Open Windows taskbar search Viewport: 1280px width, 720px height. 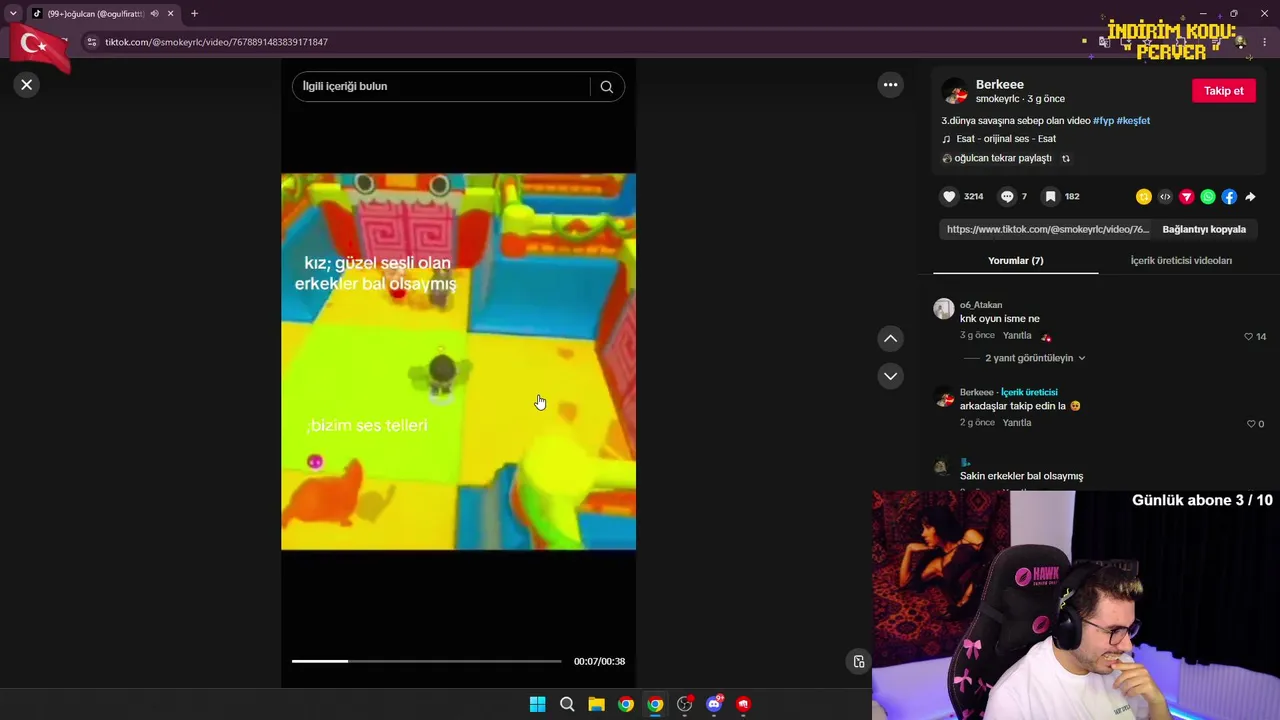click(567, 704)
